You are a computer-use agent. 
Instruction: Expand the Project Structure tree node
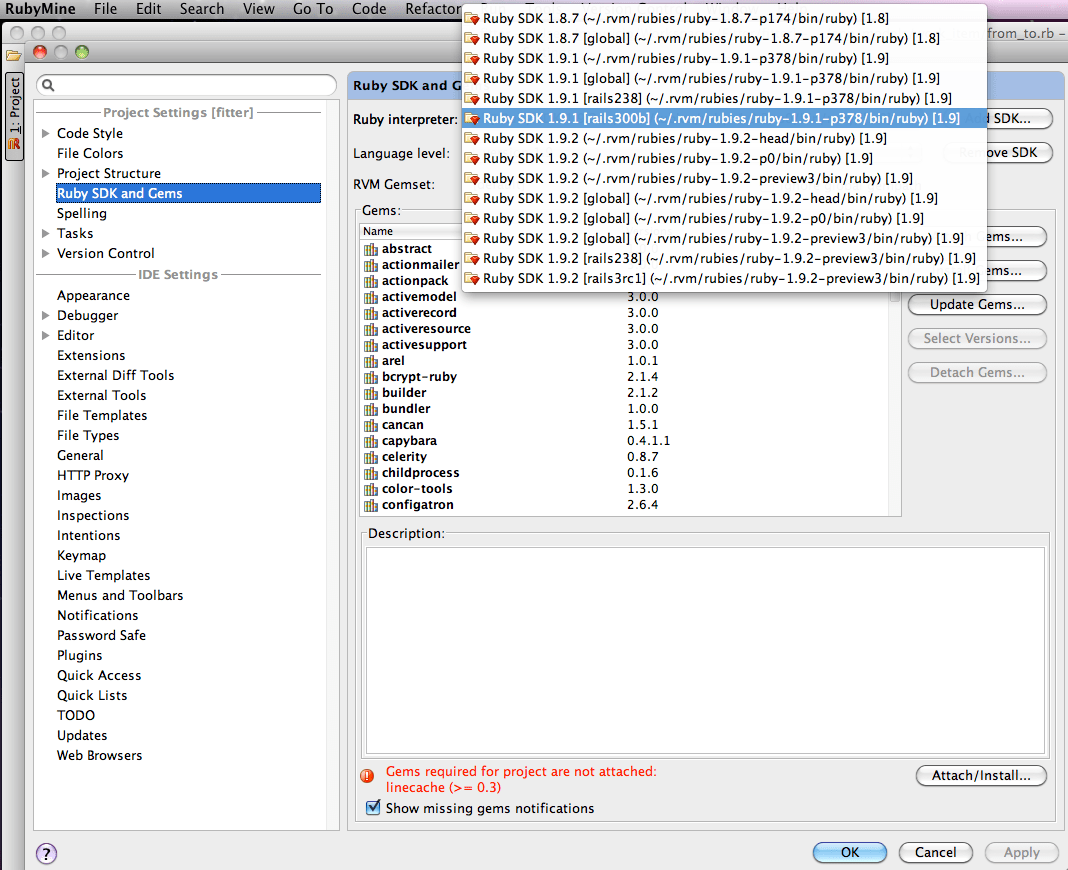point(46,174)
